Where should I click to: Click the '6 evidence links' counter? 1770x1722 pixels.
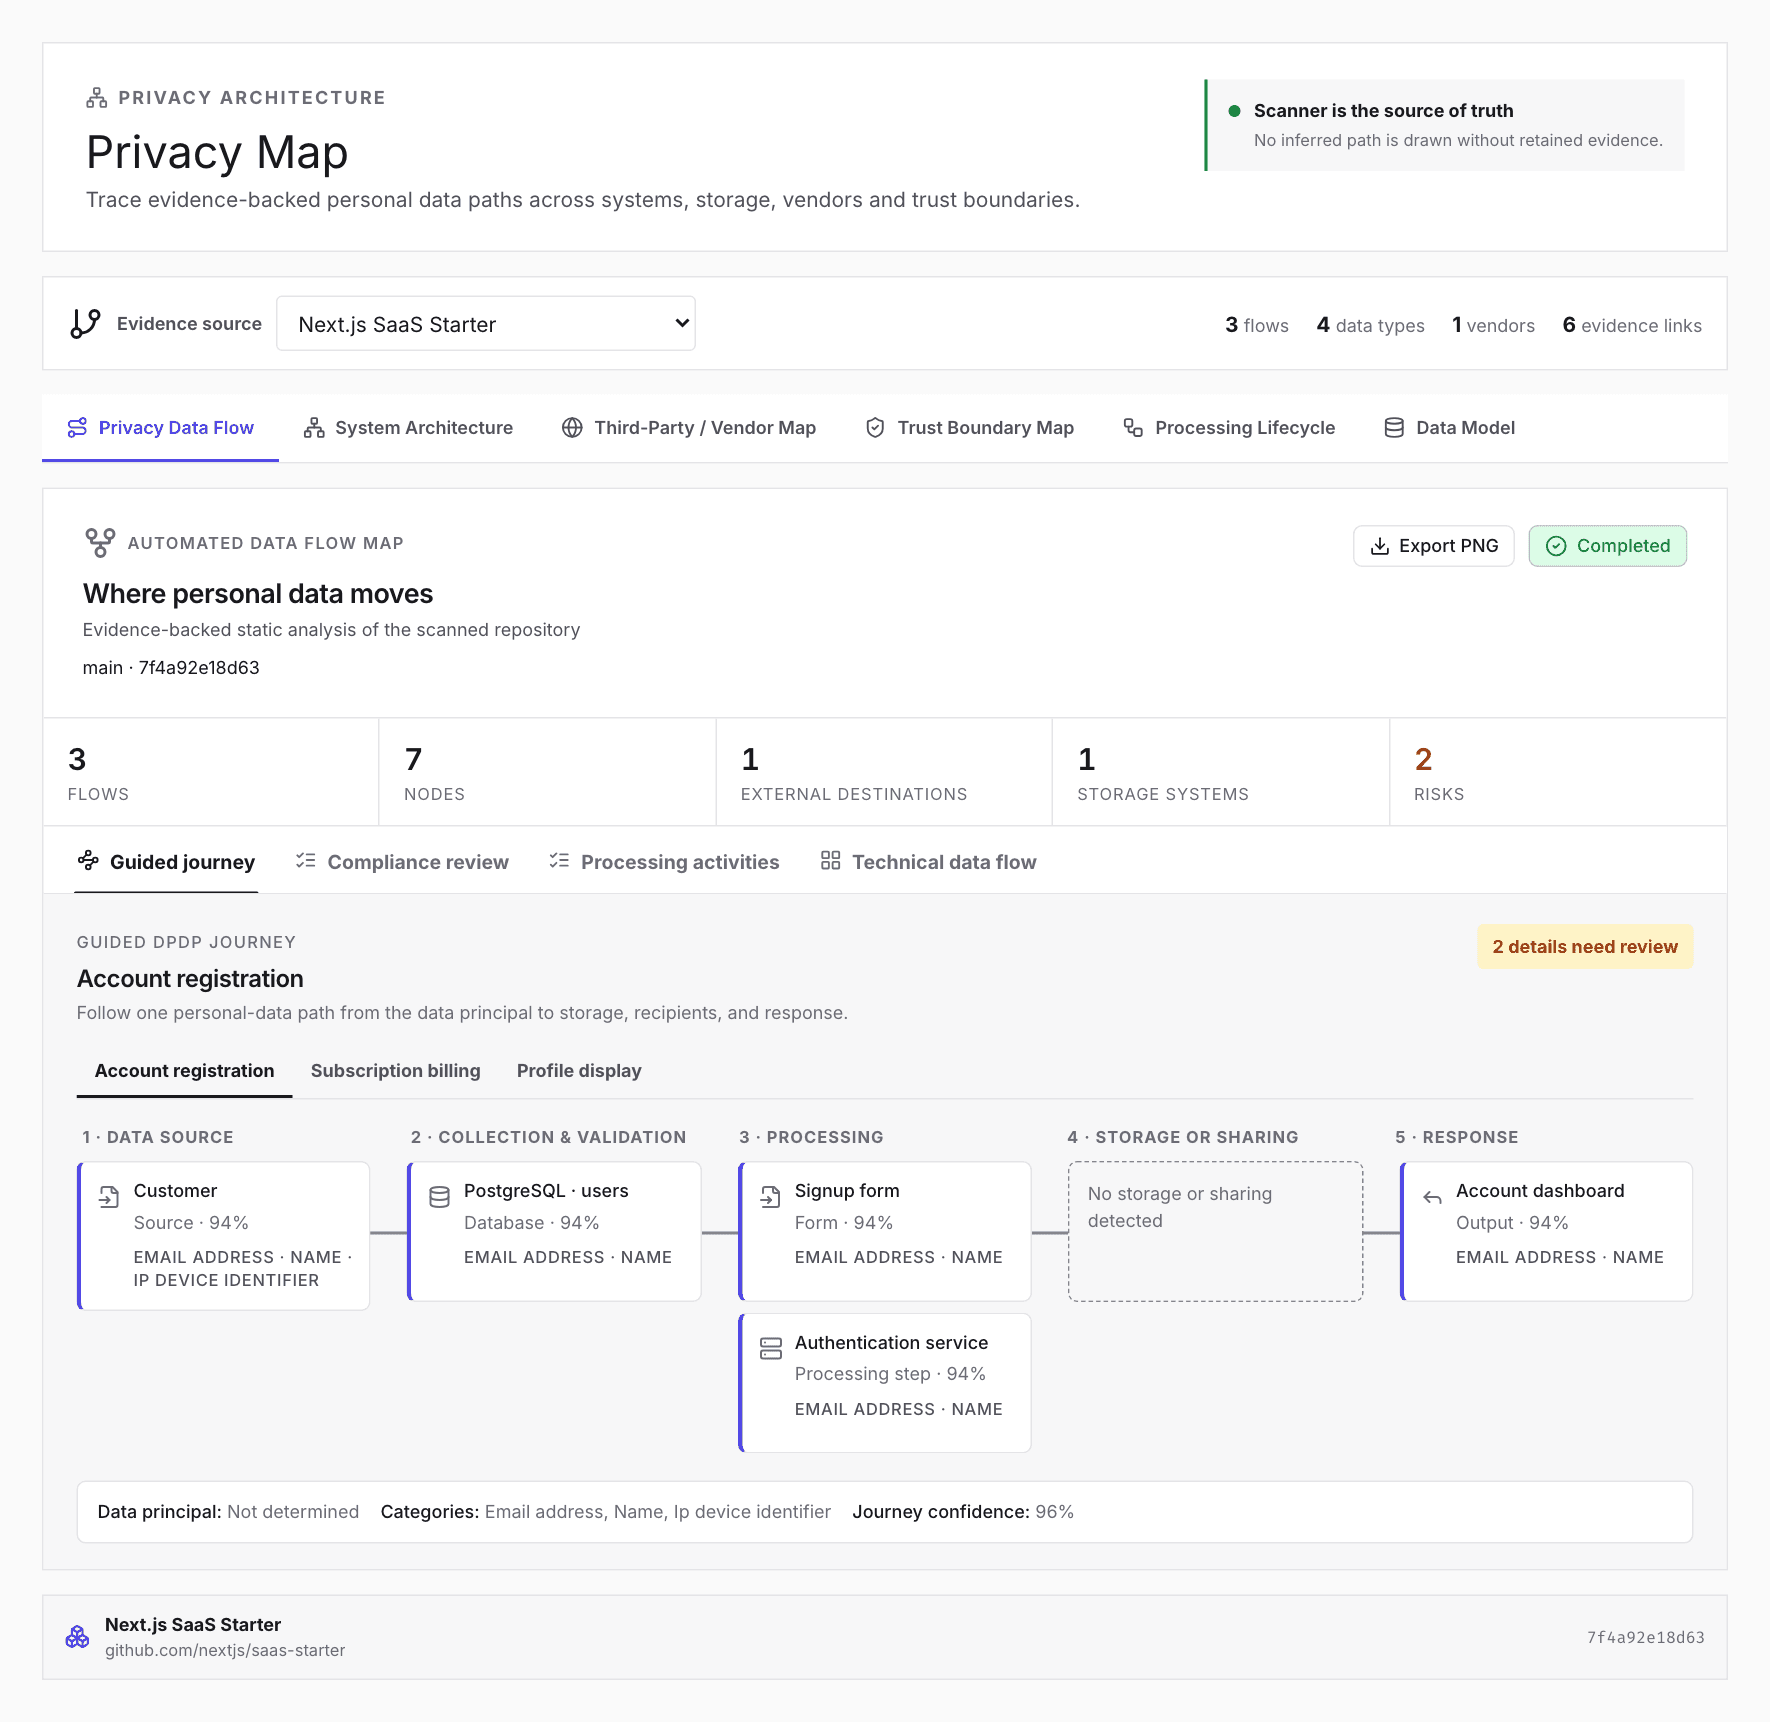(x=1632, y=325)
